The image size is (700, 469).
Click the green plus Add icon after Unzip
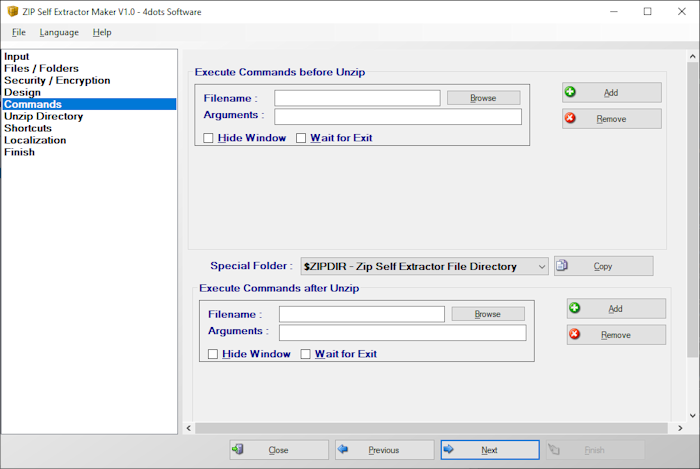tap(575, 309)
